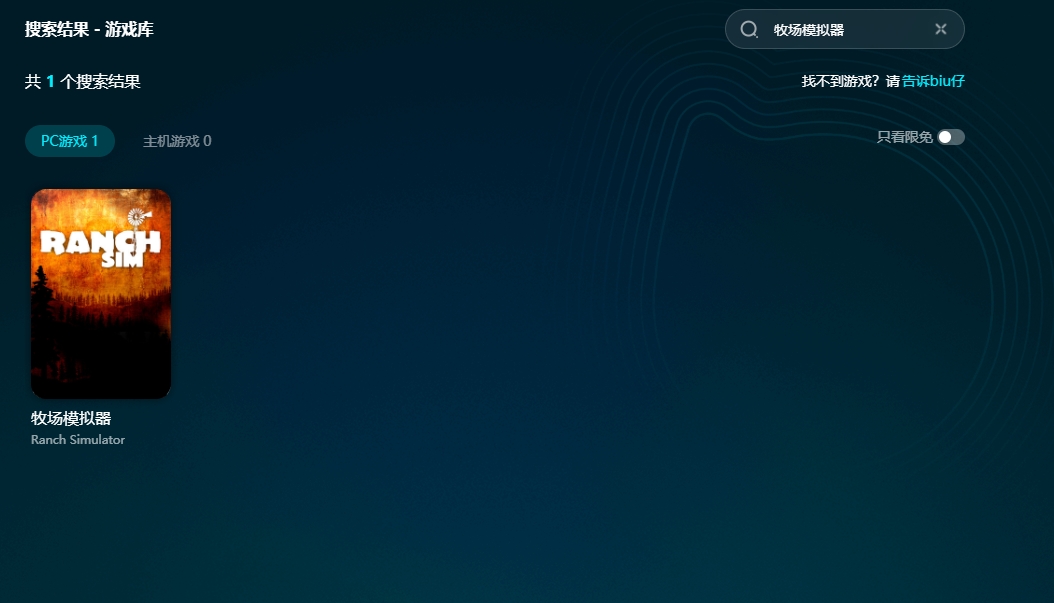Click the 只看限免 label text
This screenshot has height=603, width=1054.
pos(904,137)
